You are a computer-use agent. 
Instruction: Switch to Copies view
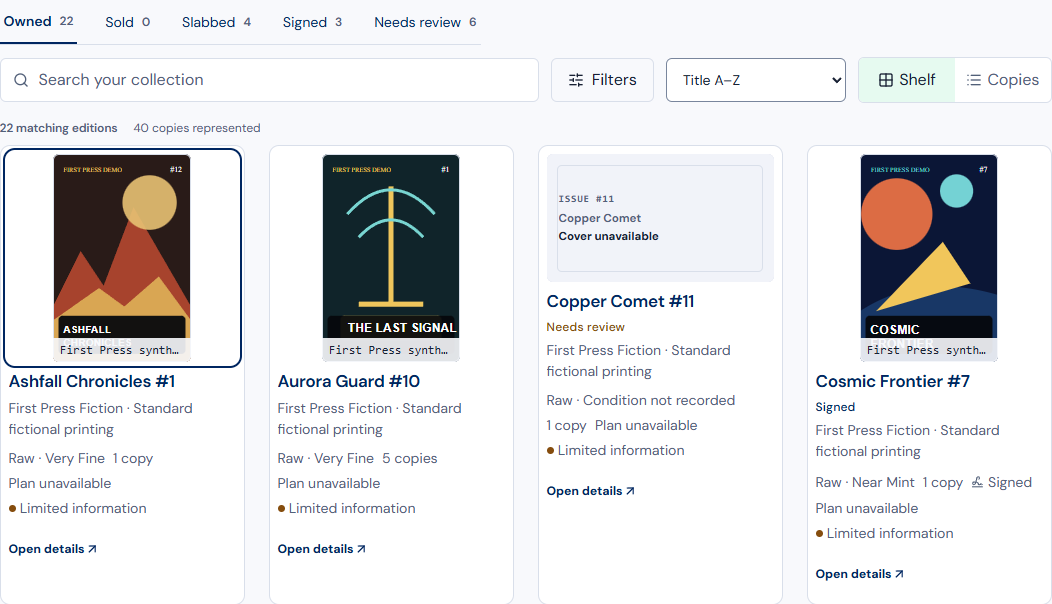[x=1003, y=80]
